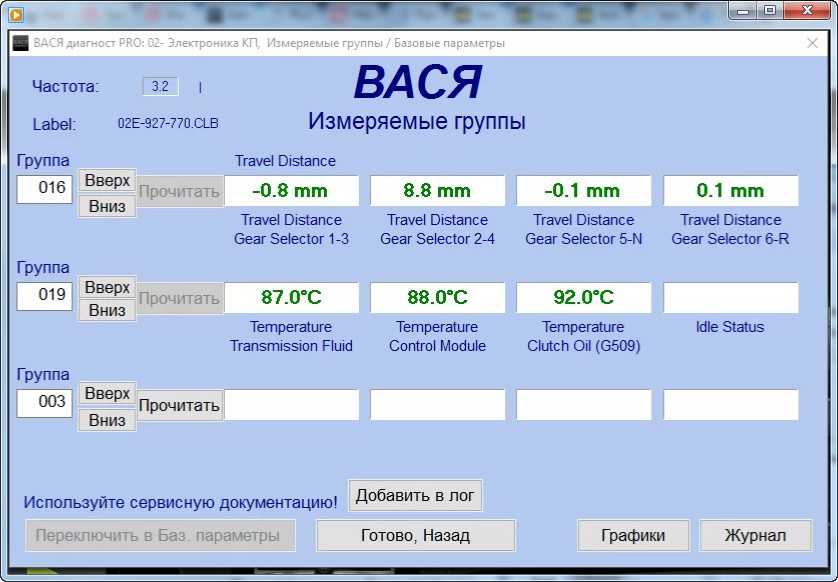Click label Travel Distance Gear Selector 2-4
This screenshot has width=838, height=582.
(437, 229)
